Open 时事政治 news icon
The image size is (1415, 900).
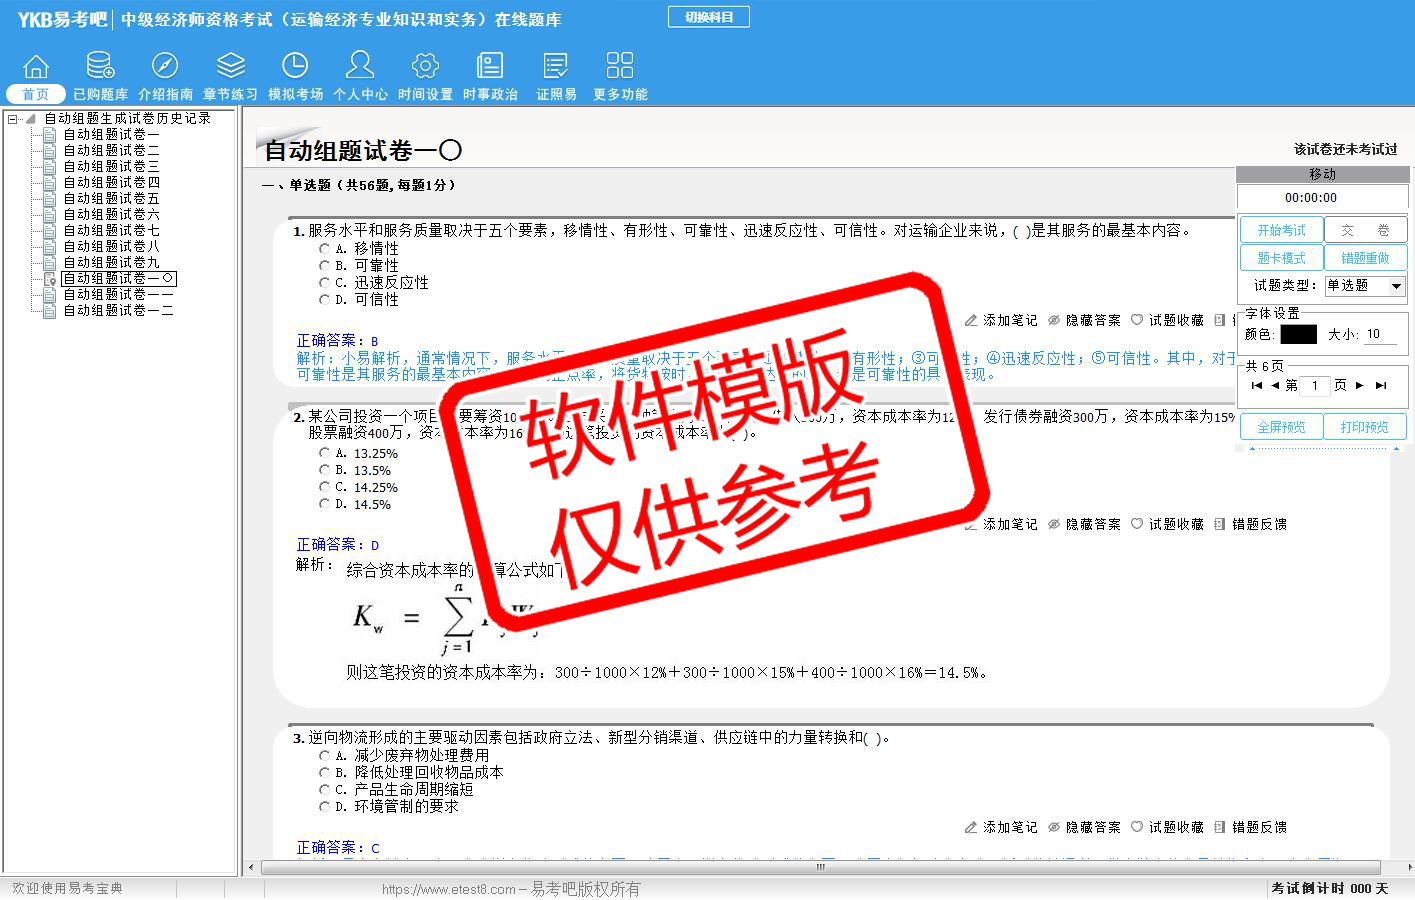490,66
